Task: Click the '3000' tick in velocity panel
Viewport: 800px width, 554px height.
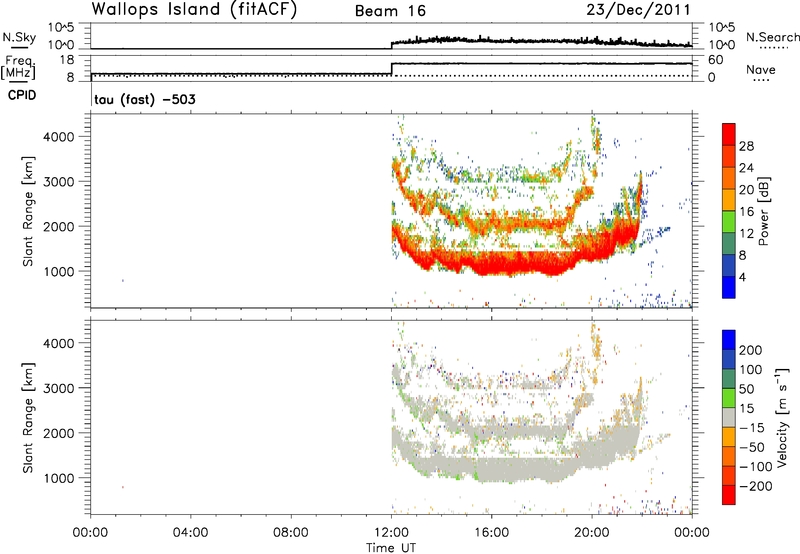Action: point(59,388)
